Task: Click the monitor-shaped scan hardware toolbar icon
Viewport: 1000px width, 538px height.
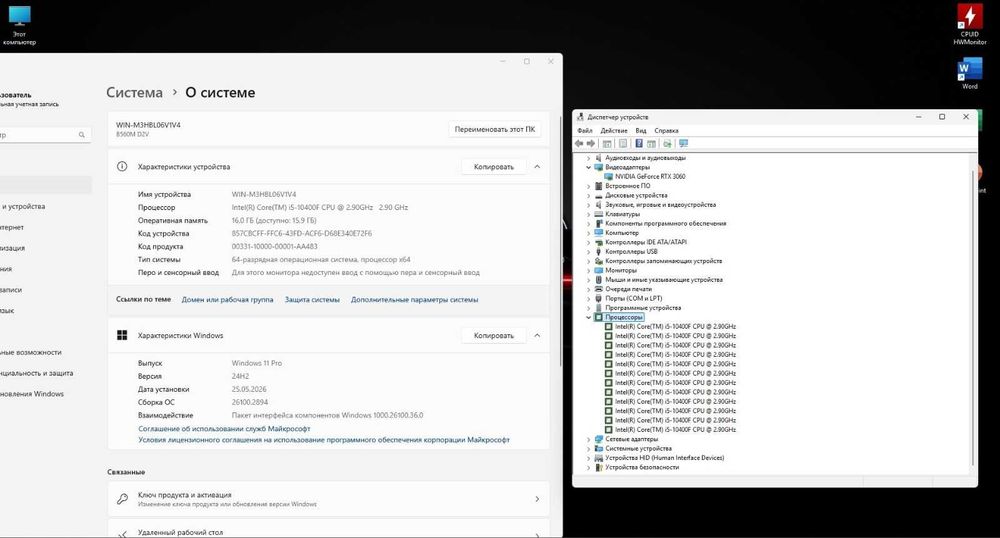Action: [x=684, y=143]
